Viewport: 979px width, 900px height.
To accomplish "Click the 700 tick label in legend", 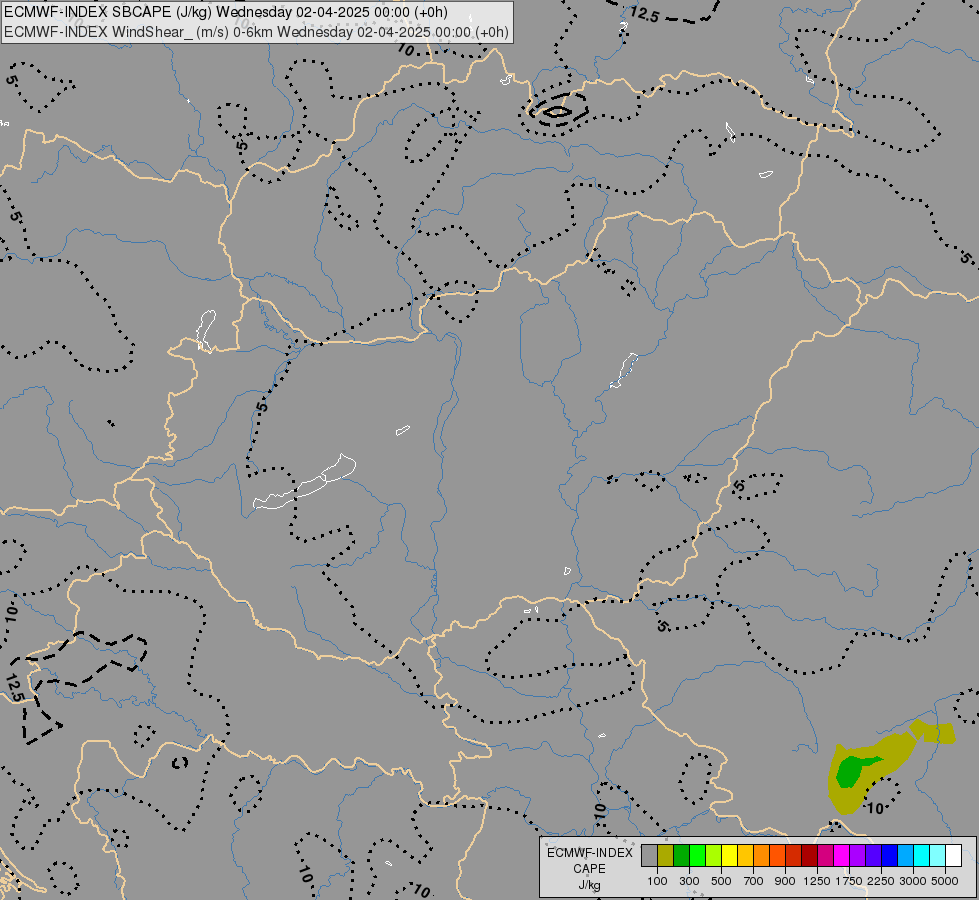I will tap(754, 881).
